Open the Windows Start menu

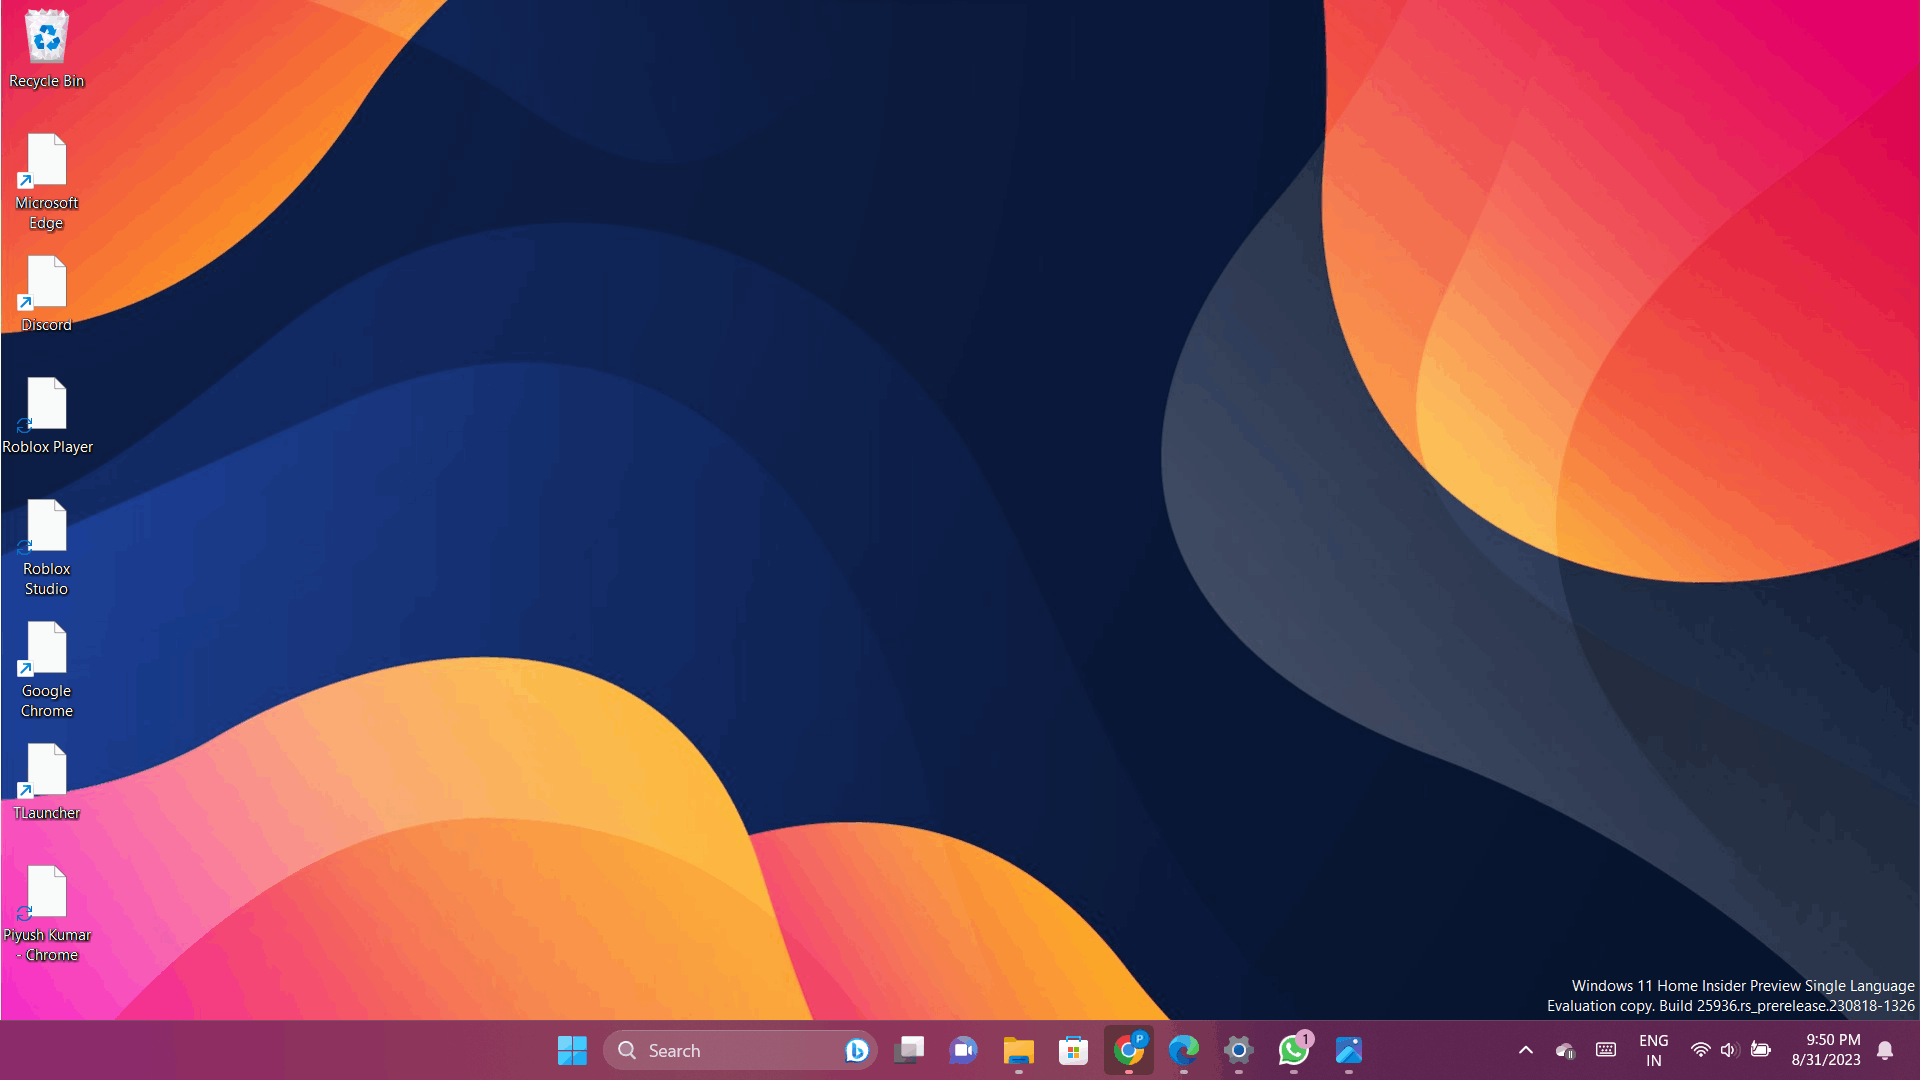click(x=572, y=1050)
